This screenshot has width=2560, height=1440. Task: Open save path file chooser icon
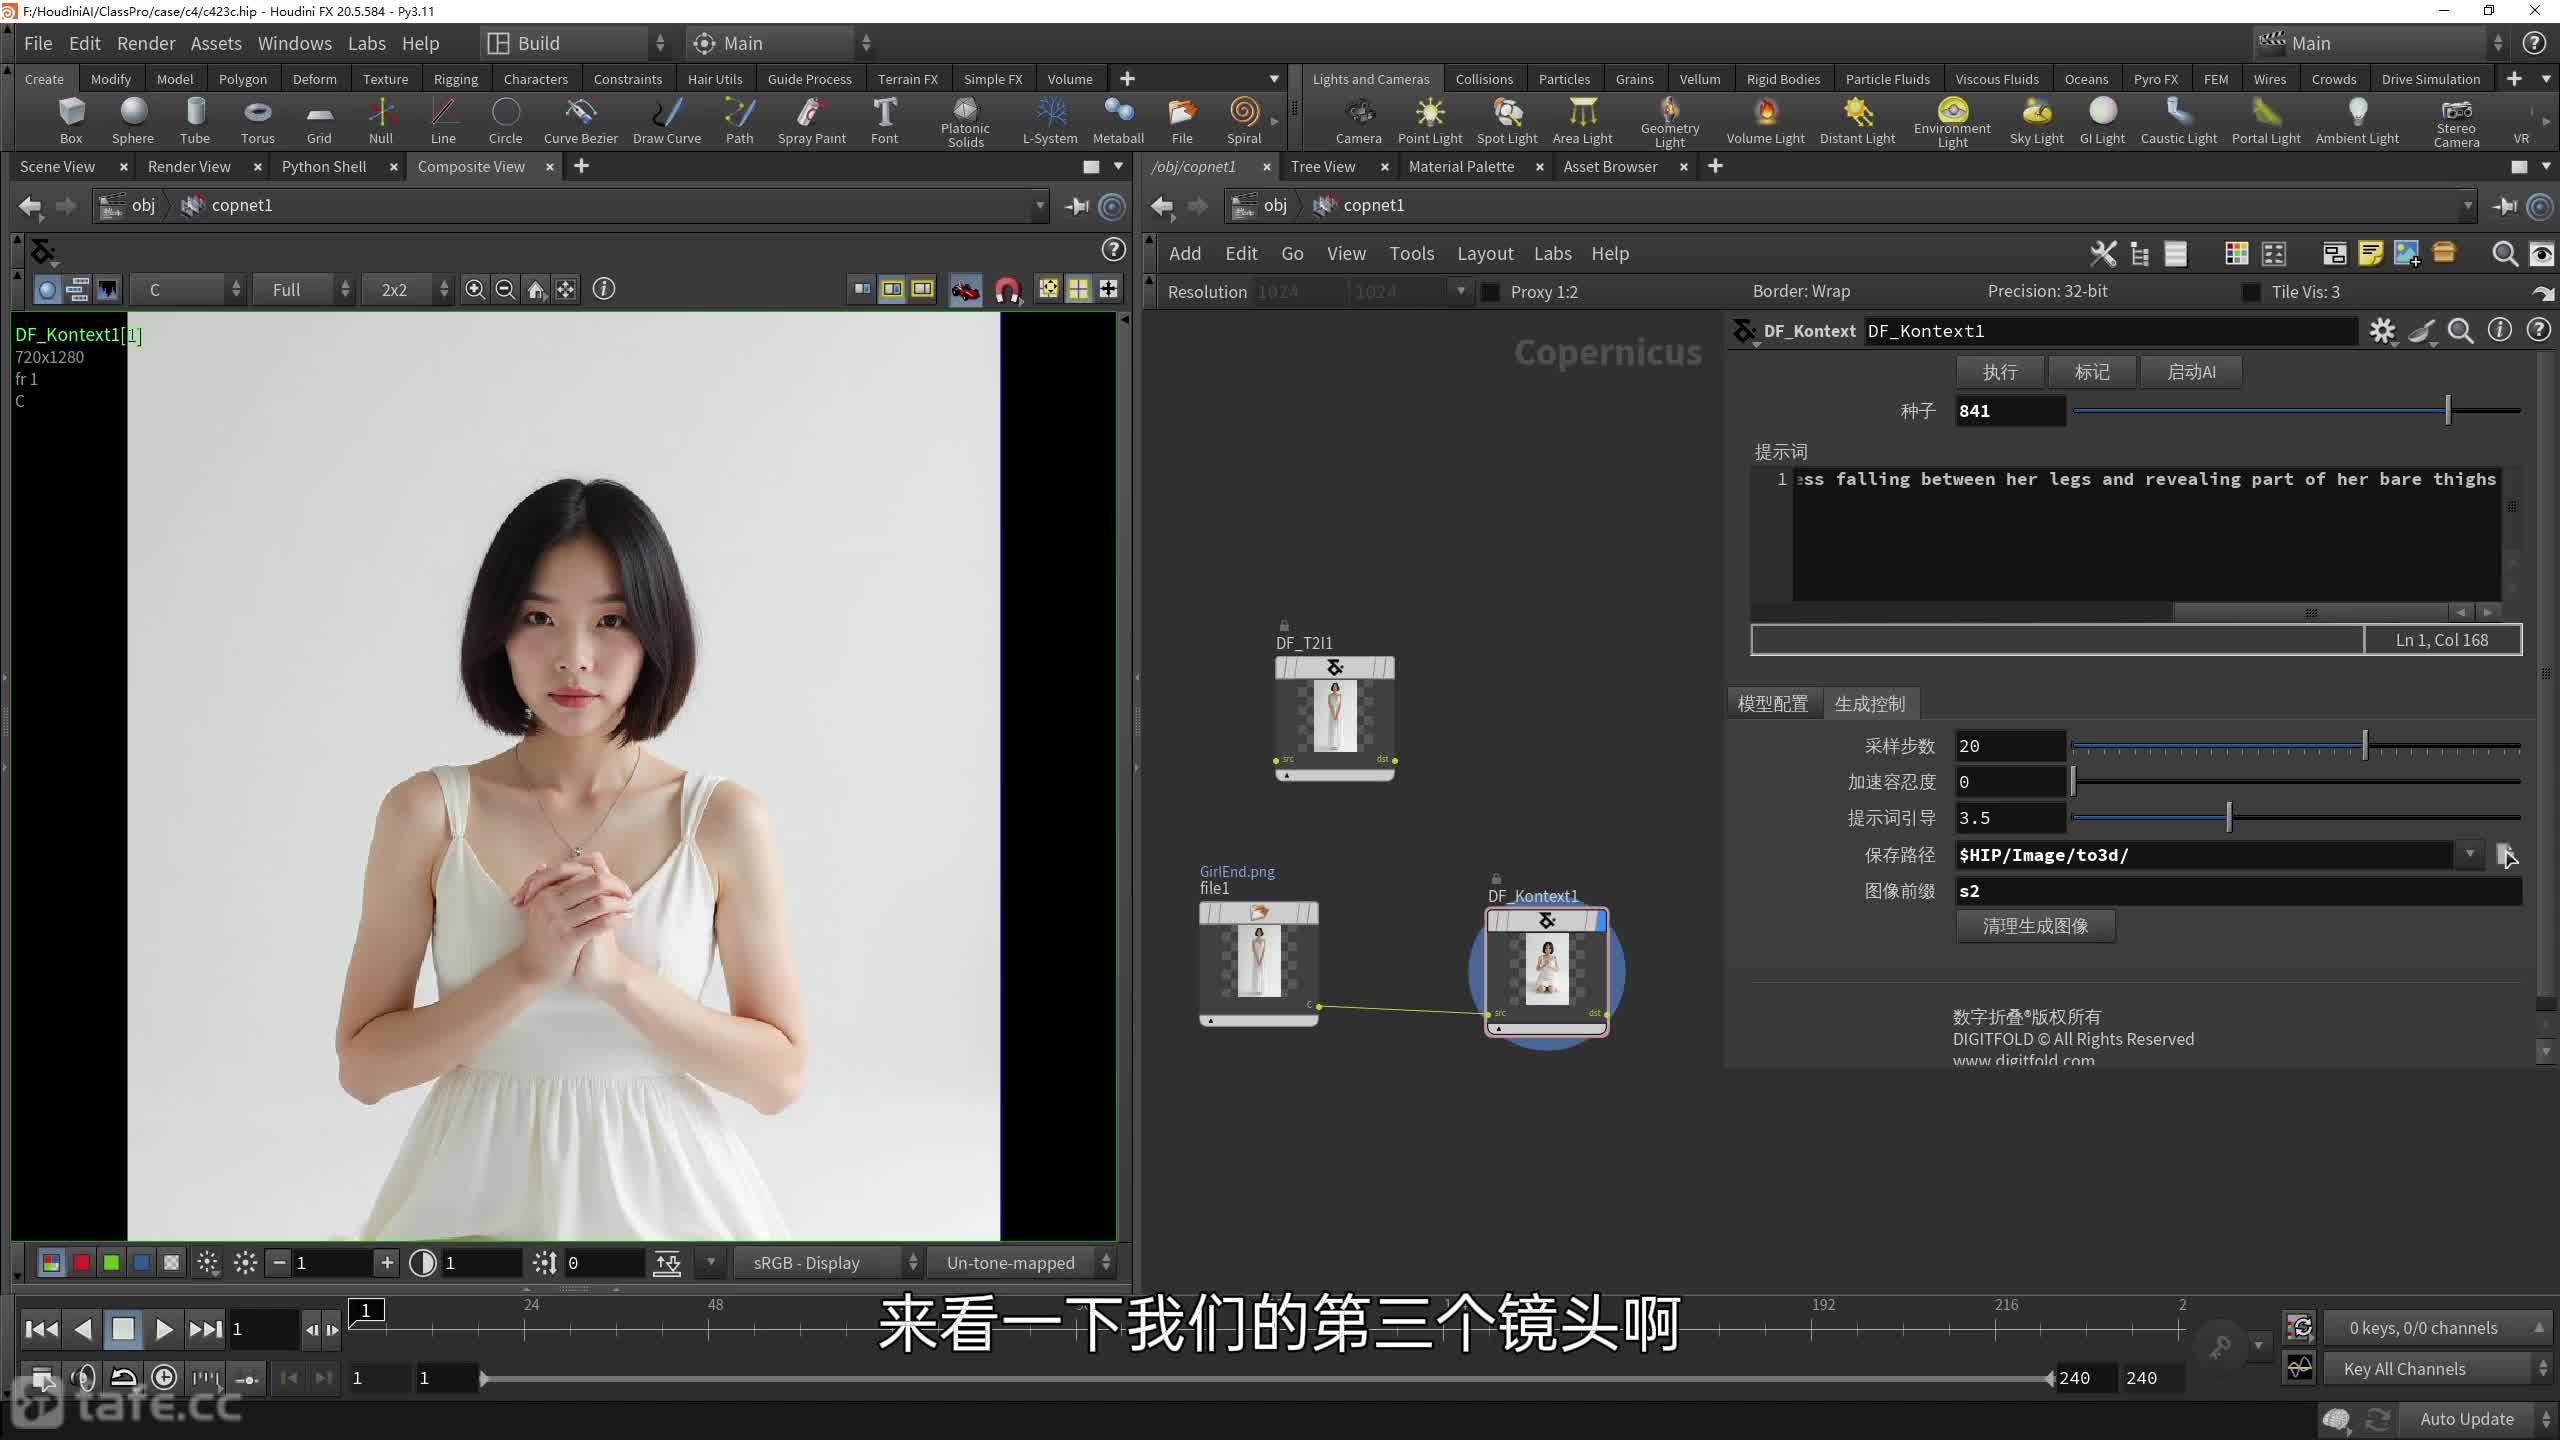[2505, 855]
